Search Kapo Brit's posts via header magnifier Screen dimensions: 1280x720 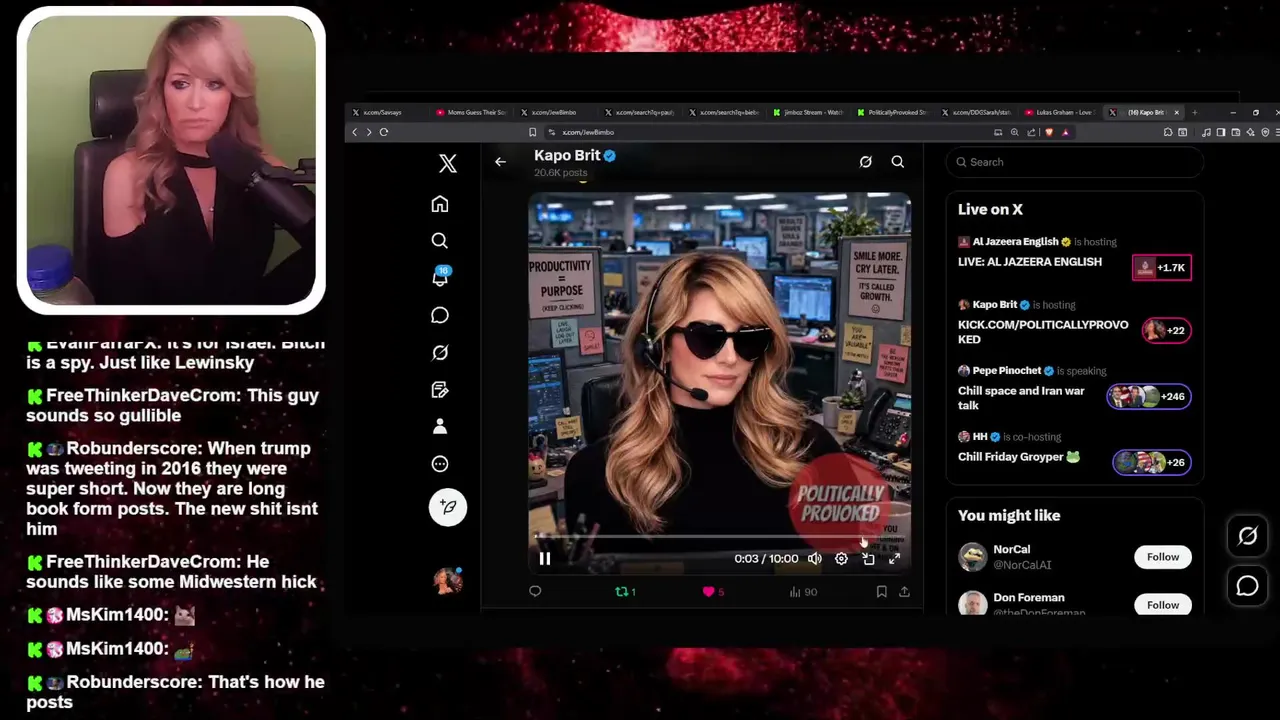coord(898,162)
